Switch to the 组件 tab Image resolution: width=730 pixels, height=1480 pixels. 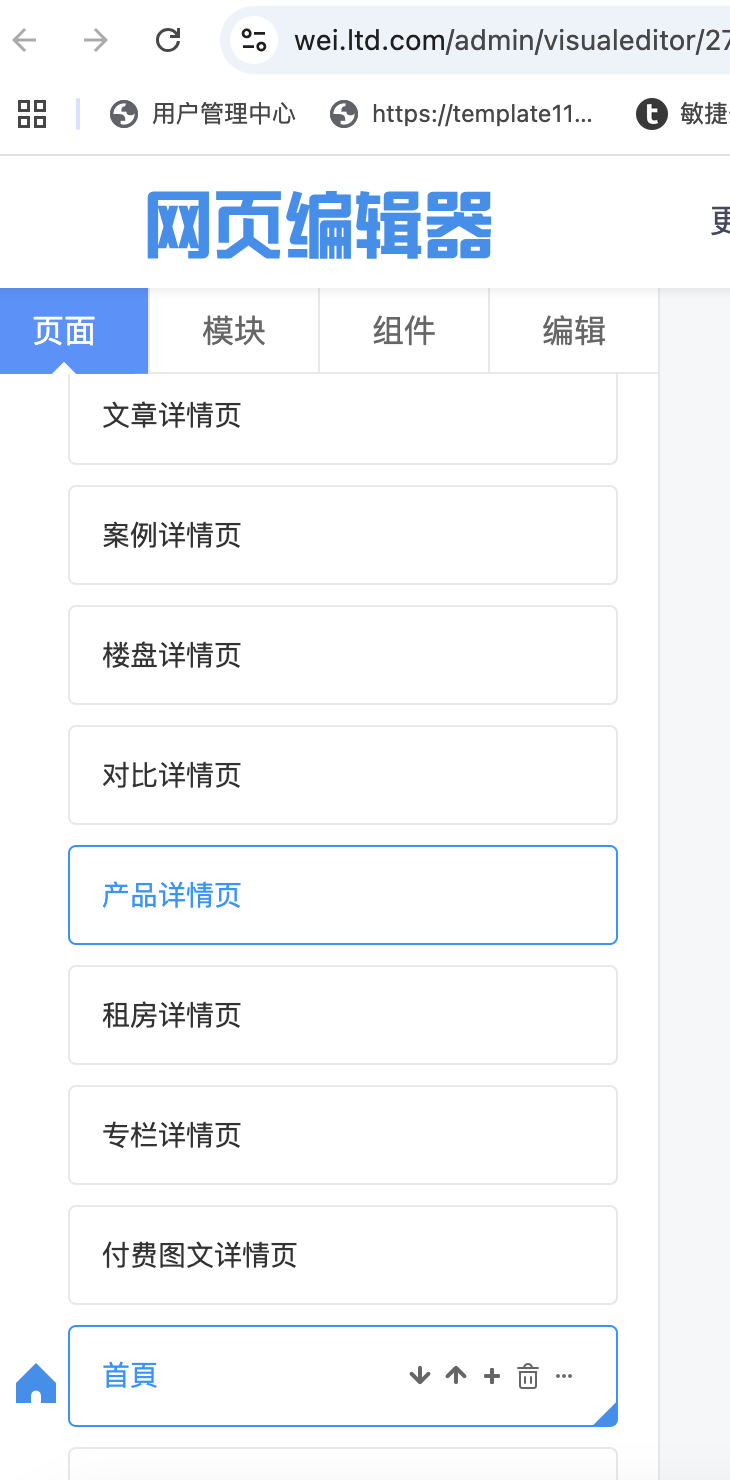click(x=404, y=331)
